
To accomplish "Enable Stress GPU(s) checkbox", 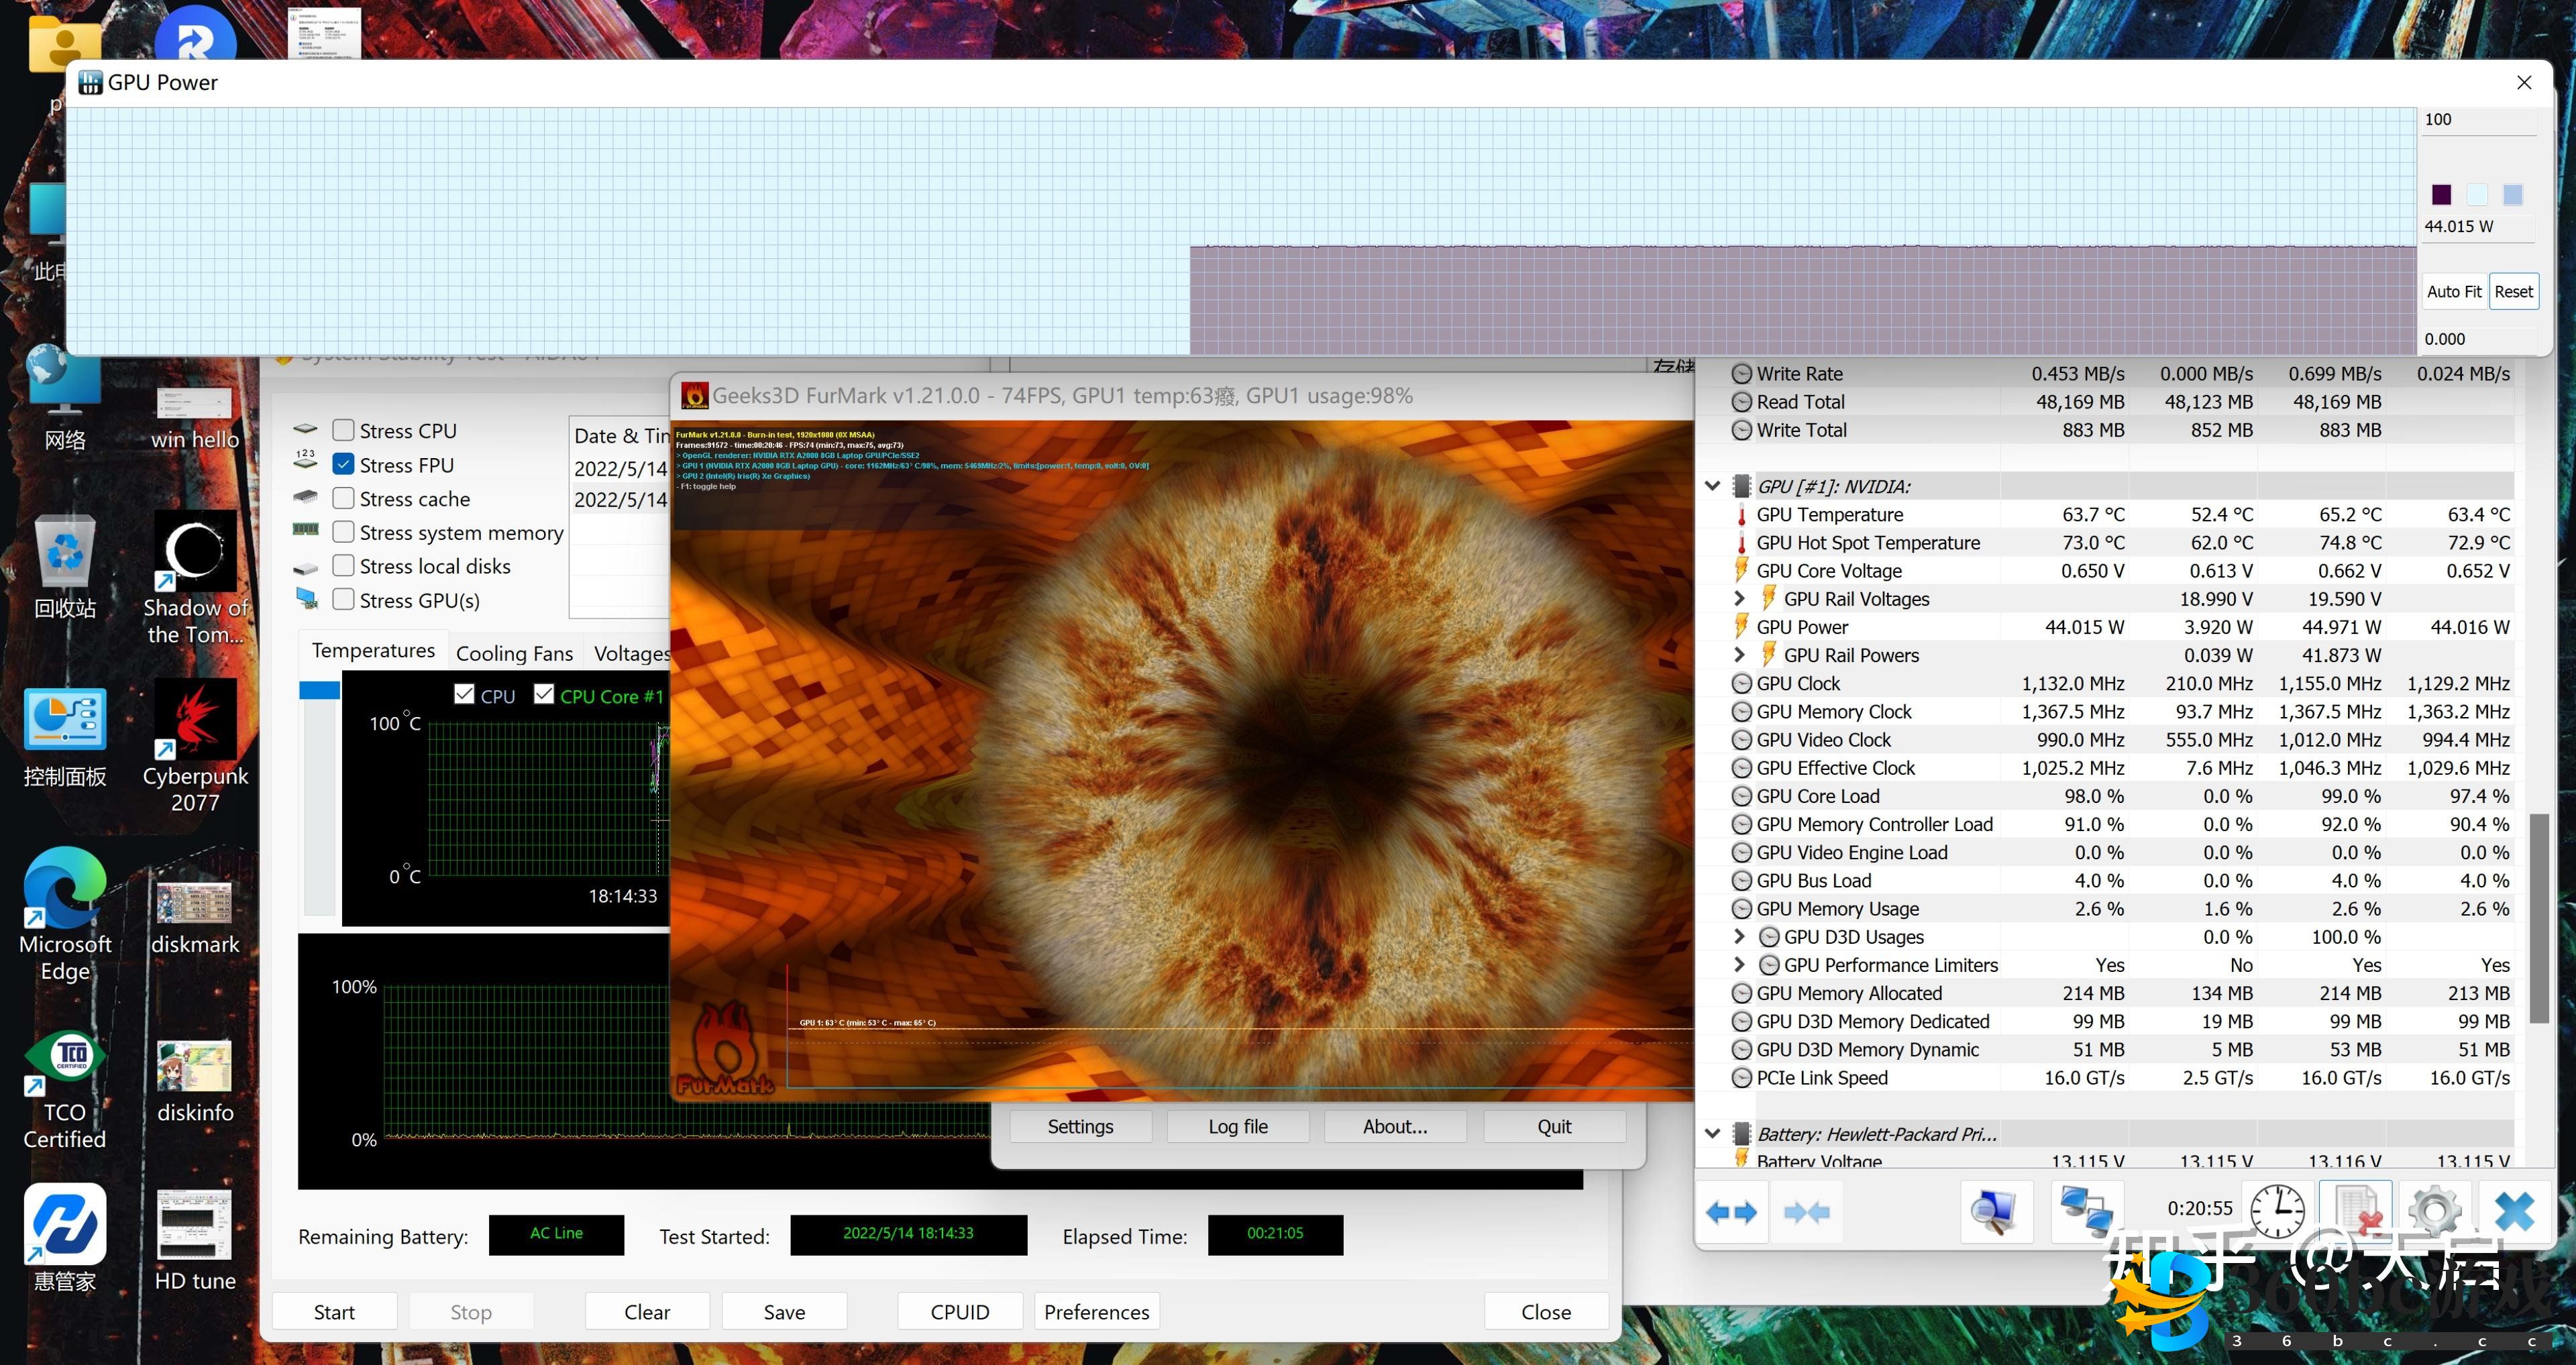I will [343, 599].
